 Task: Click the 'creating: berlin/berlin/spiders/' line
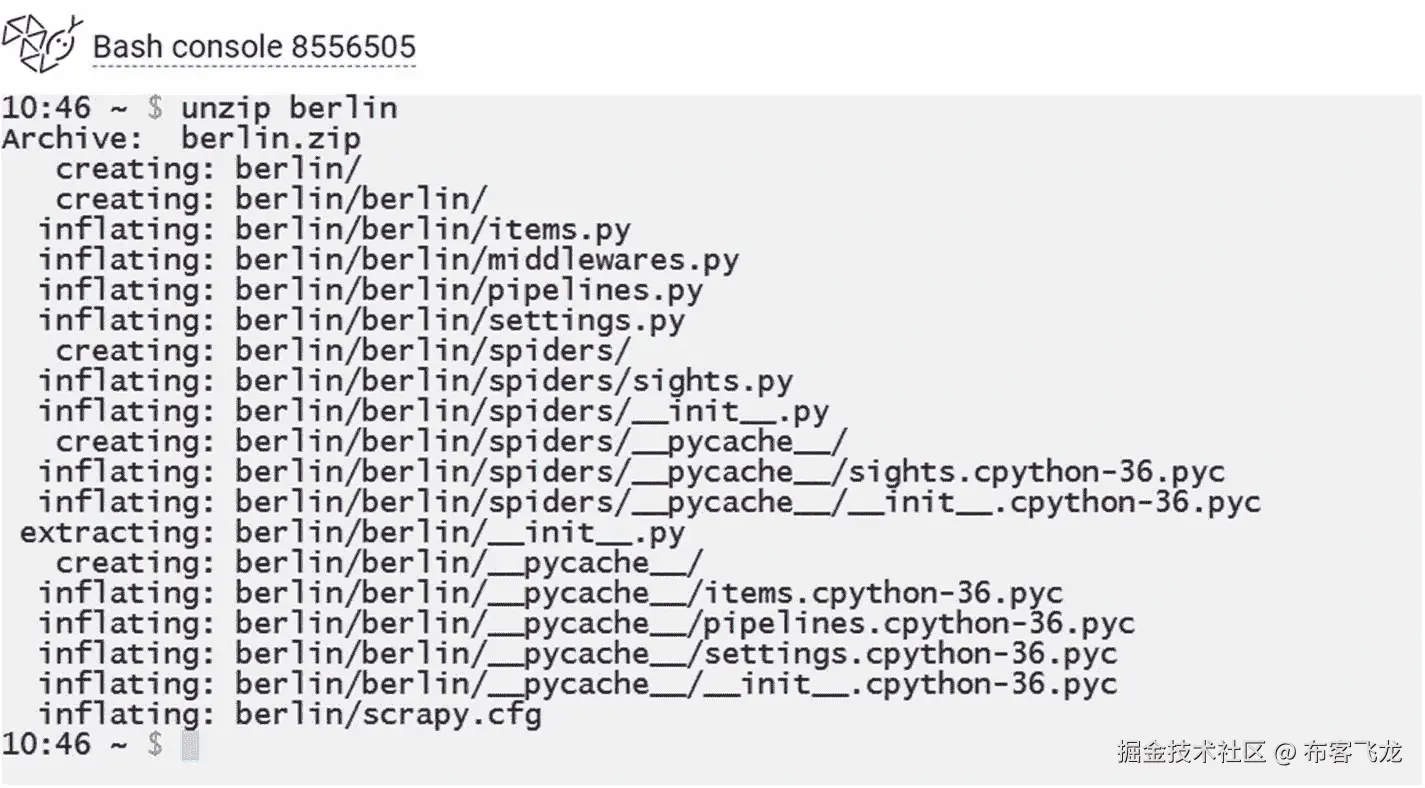(x=343, y=351)
